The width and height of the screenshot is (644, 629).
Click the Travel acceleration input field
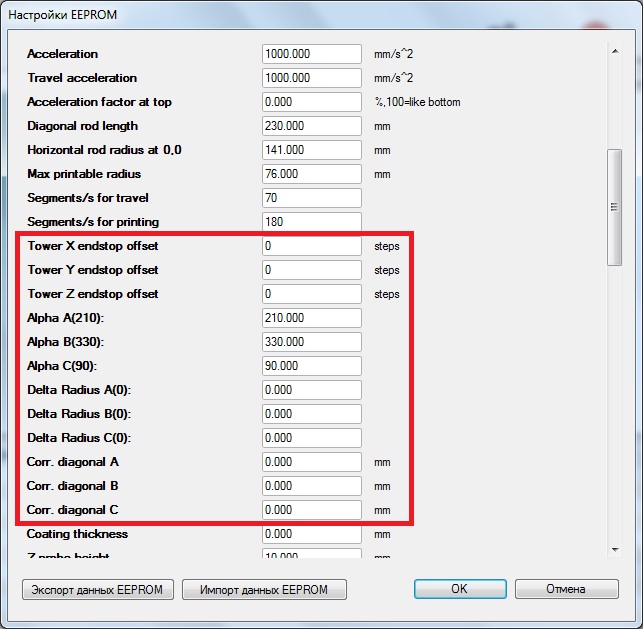pos(312,78)
